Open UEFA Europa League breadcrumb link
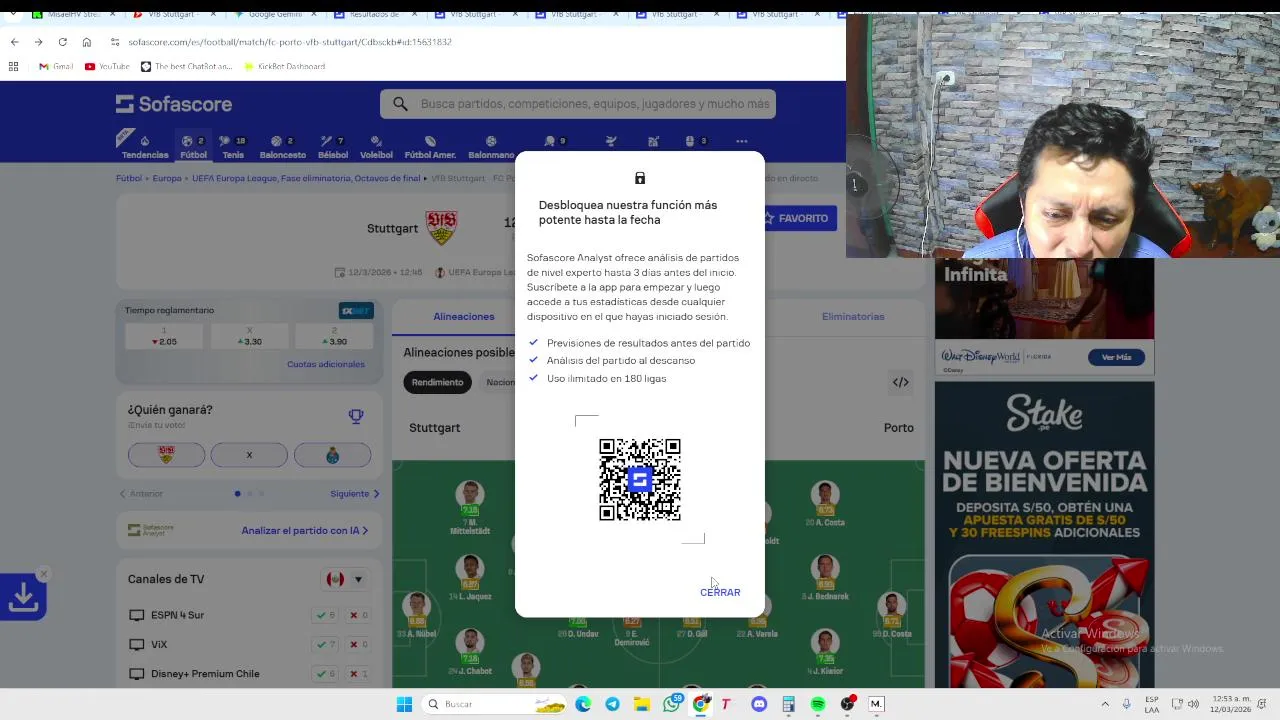Image resolution: width=1280 pixels, height=720 pixels. point(306,178)
